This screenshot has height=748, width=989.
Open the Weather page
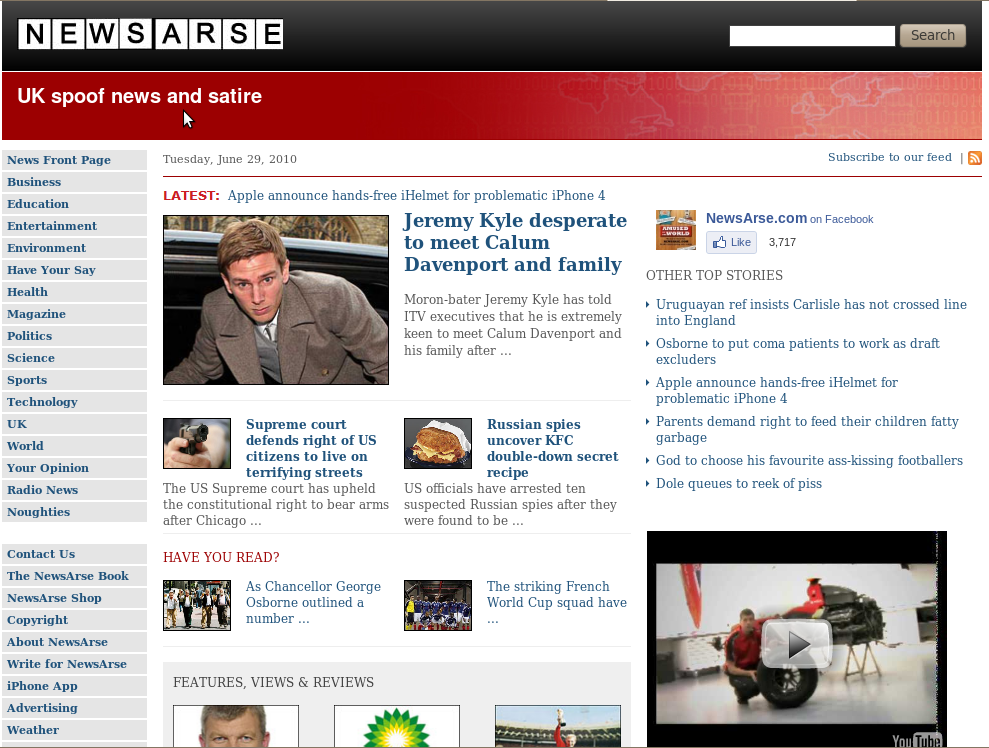(x=74, y=730)
